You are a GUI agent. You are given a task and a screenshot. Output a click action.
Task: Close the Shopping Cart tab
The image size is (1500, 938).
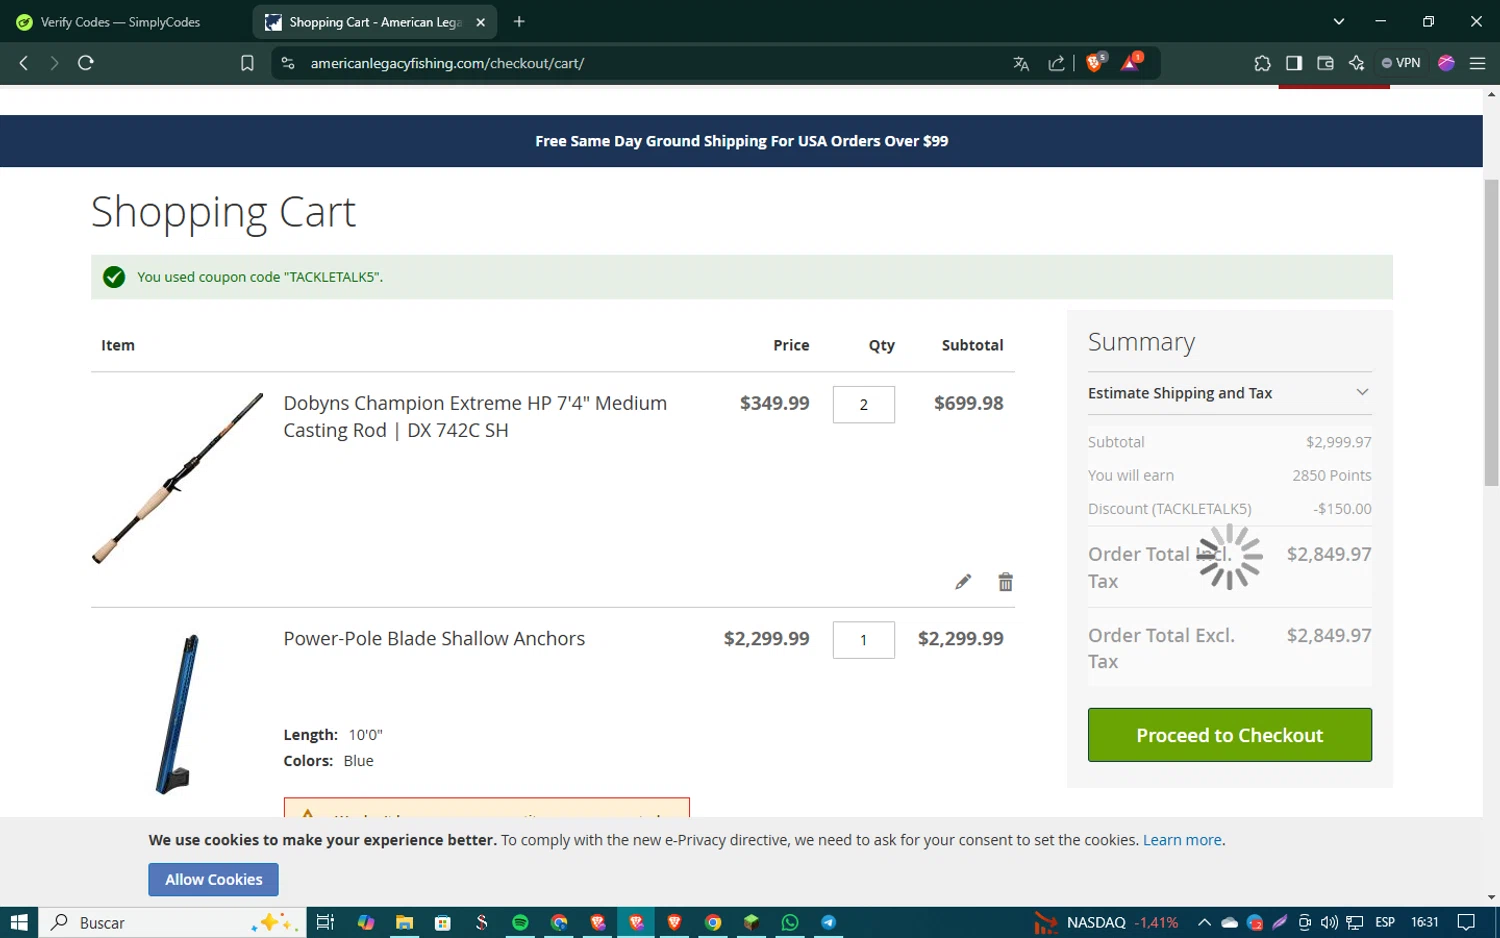[x=480, y=22]
